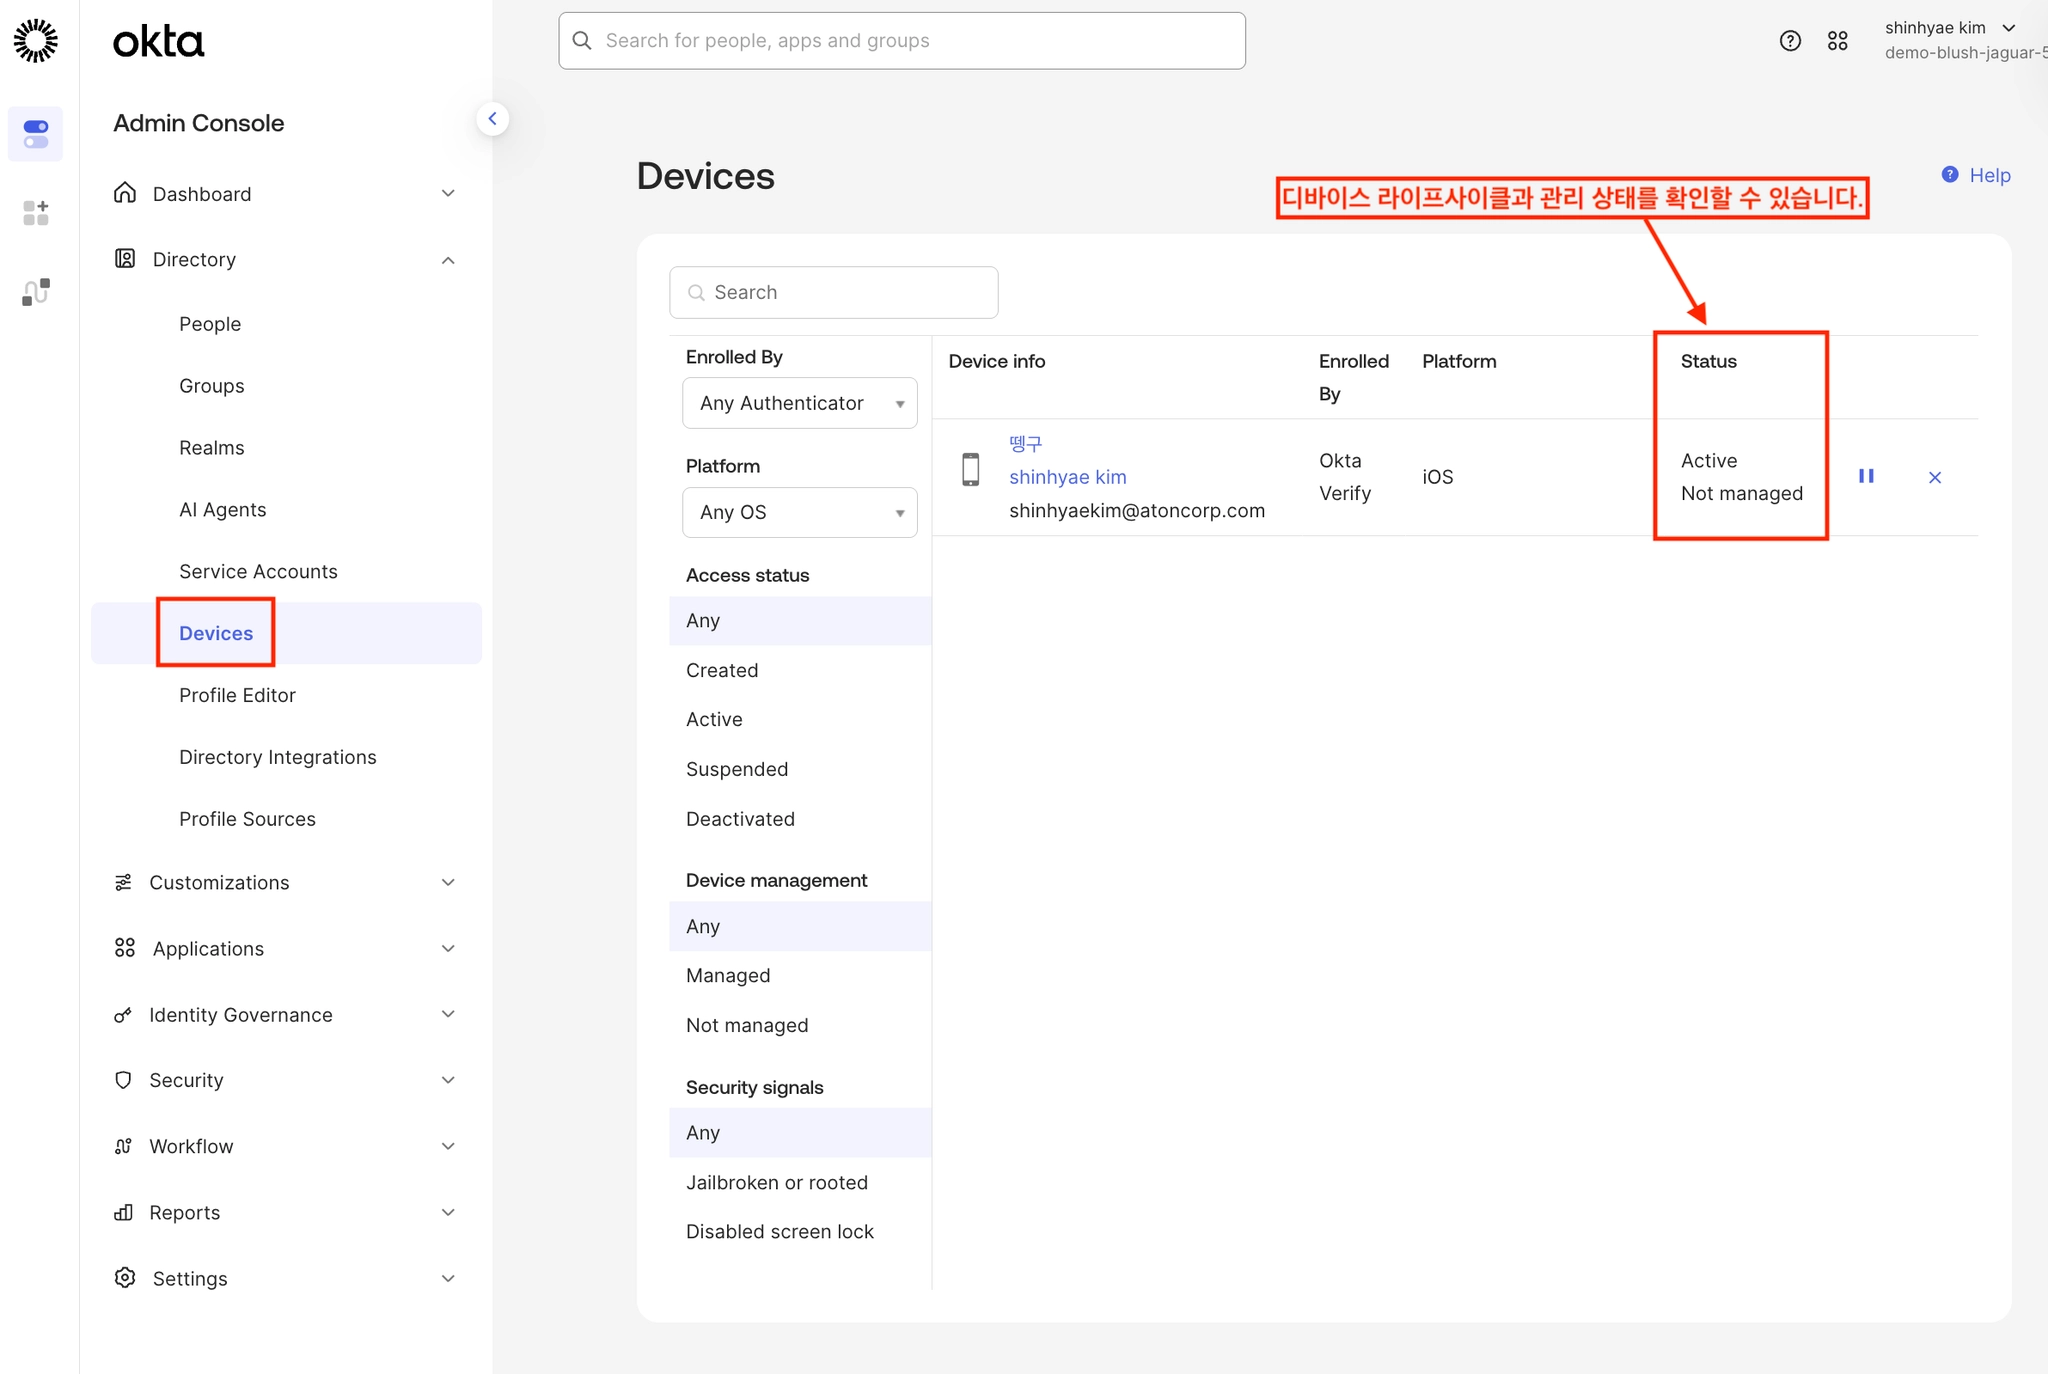Open People under Directory
2048x1374 pixels.
[210, 324]
